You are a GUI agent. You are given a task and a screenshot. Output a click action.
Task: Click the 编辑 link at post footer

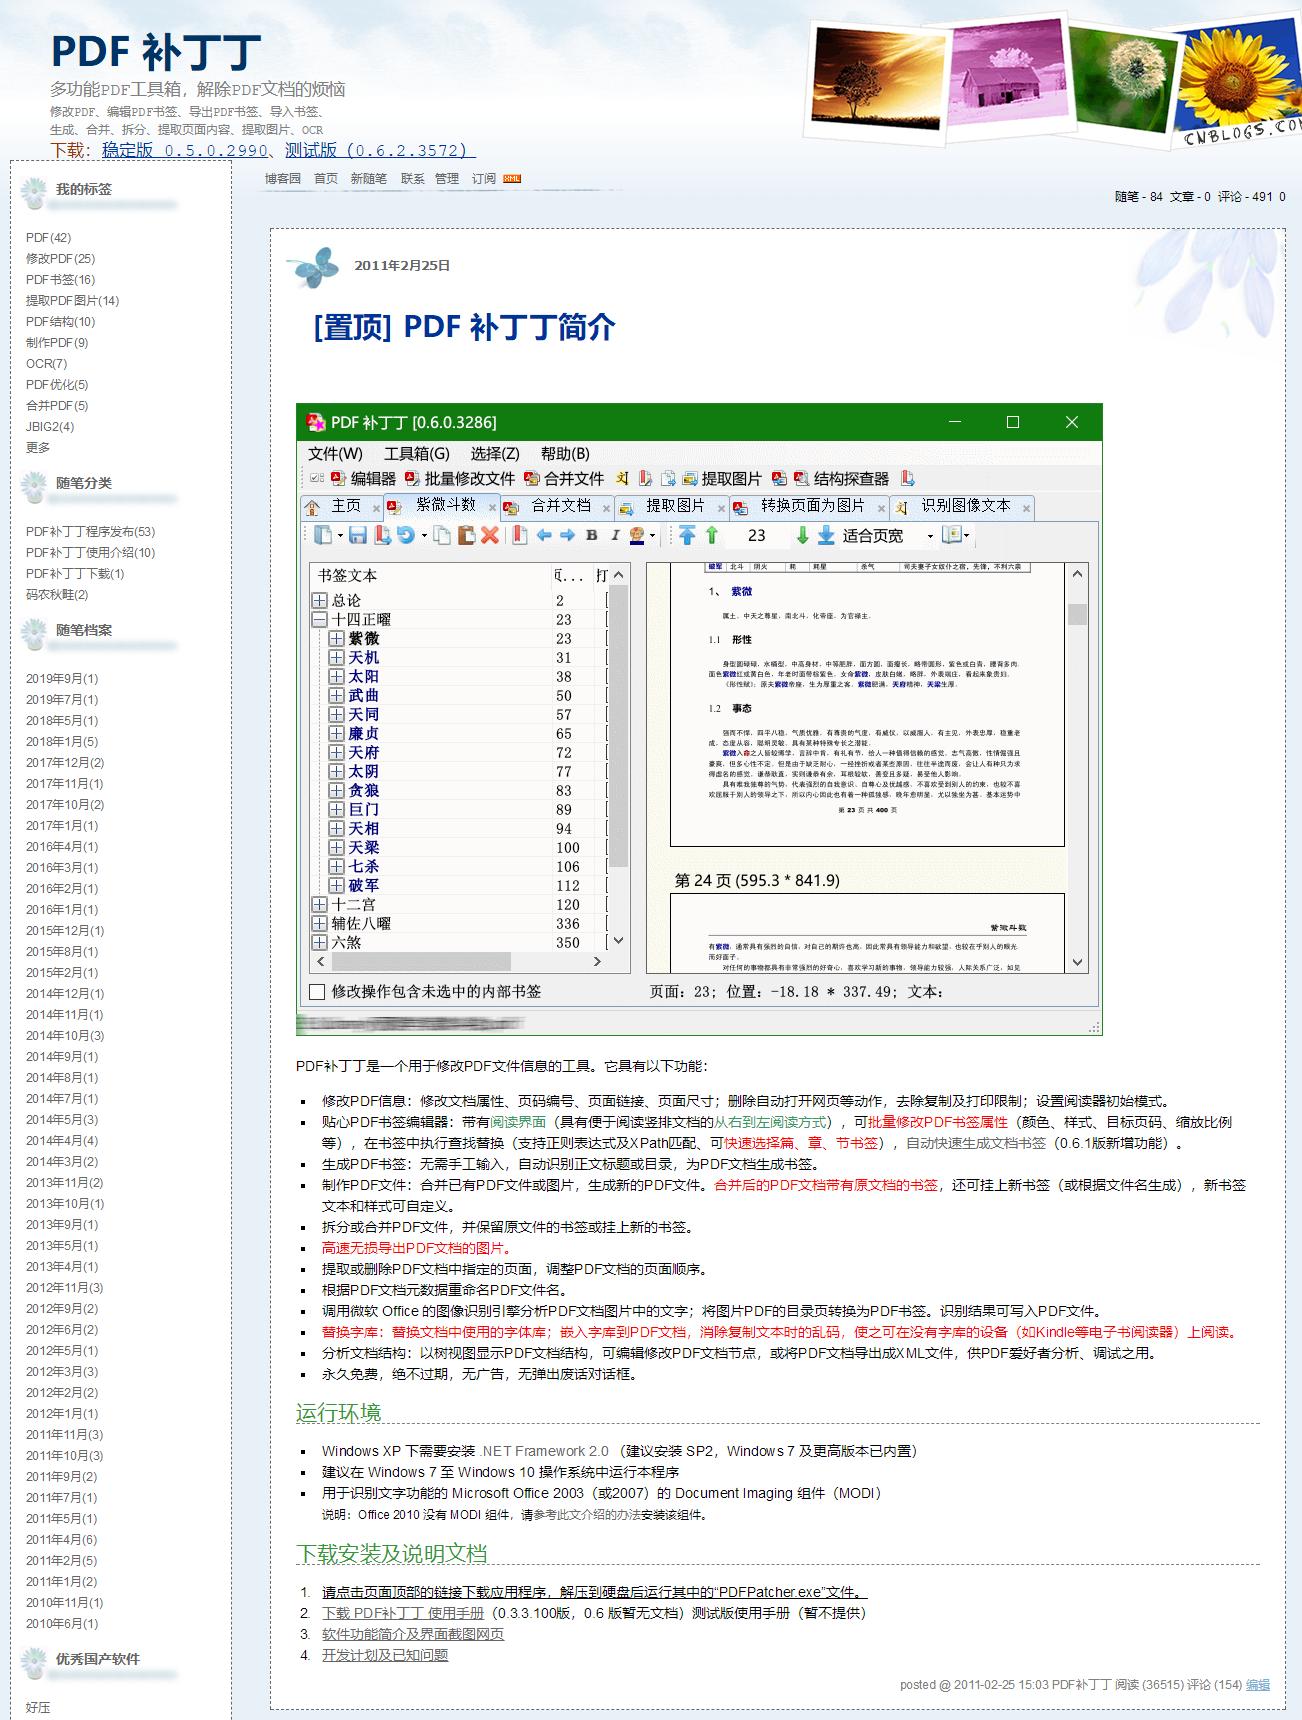(x=1257, y=1684)
